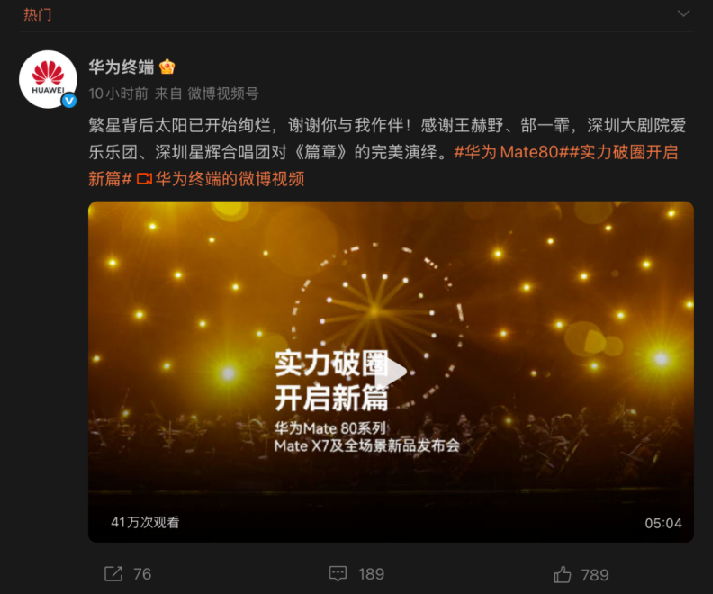This screenshot has height=594, width=713.
Task: Click the blue verified badge on avatar
Action: pos(69,101)
